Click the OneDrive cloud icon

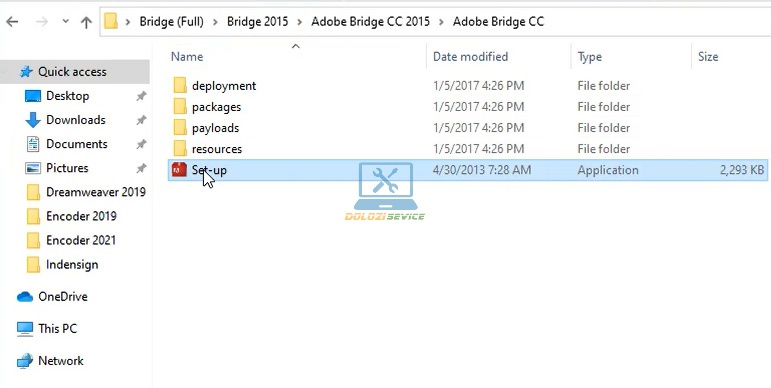click(x=25, y=297)
